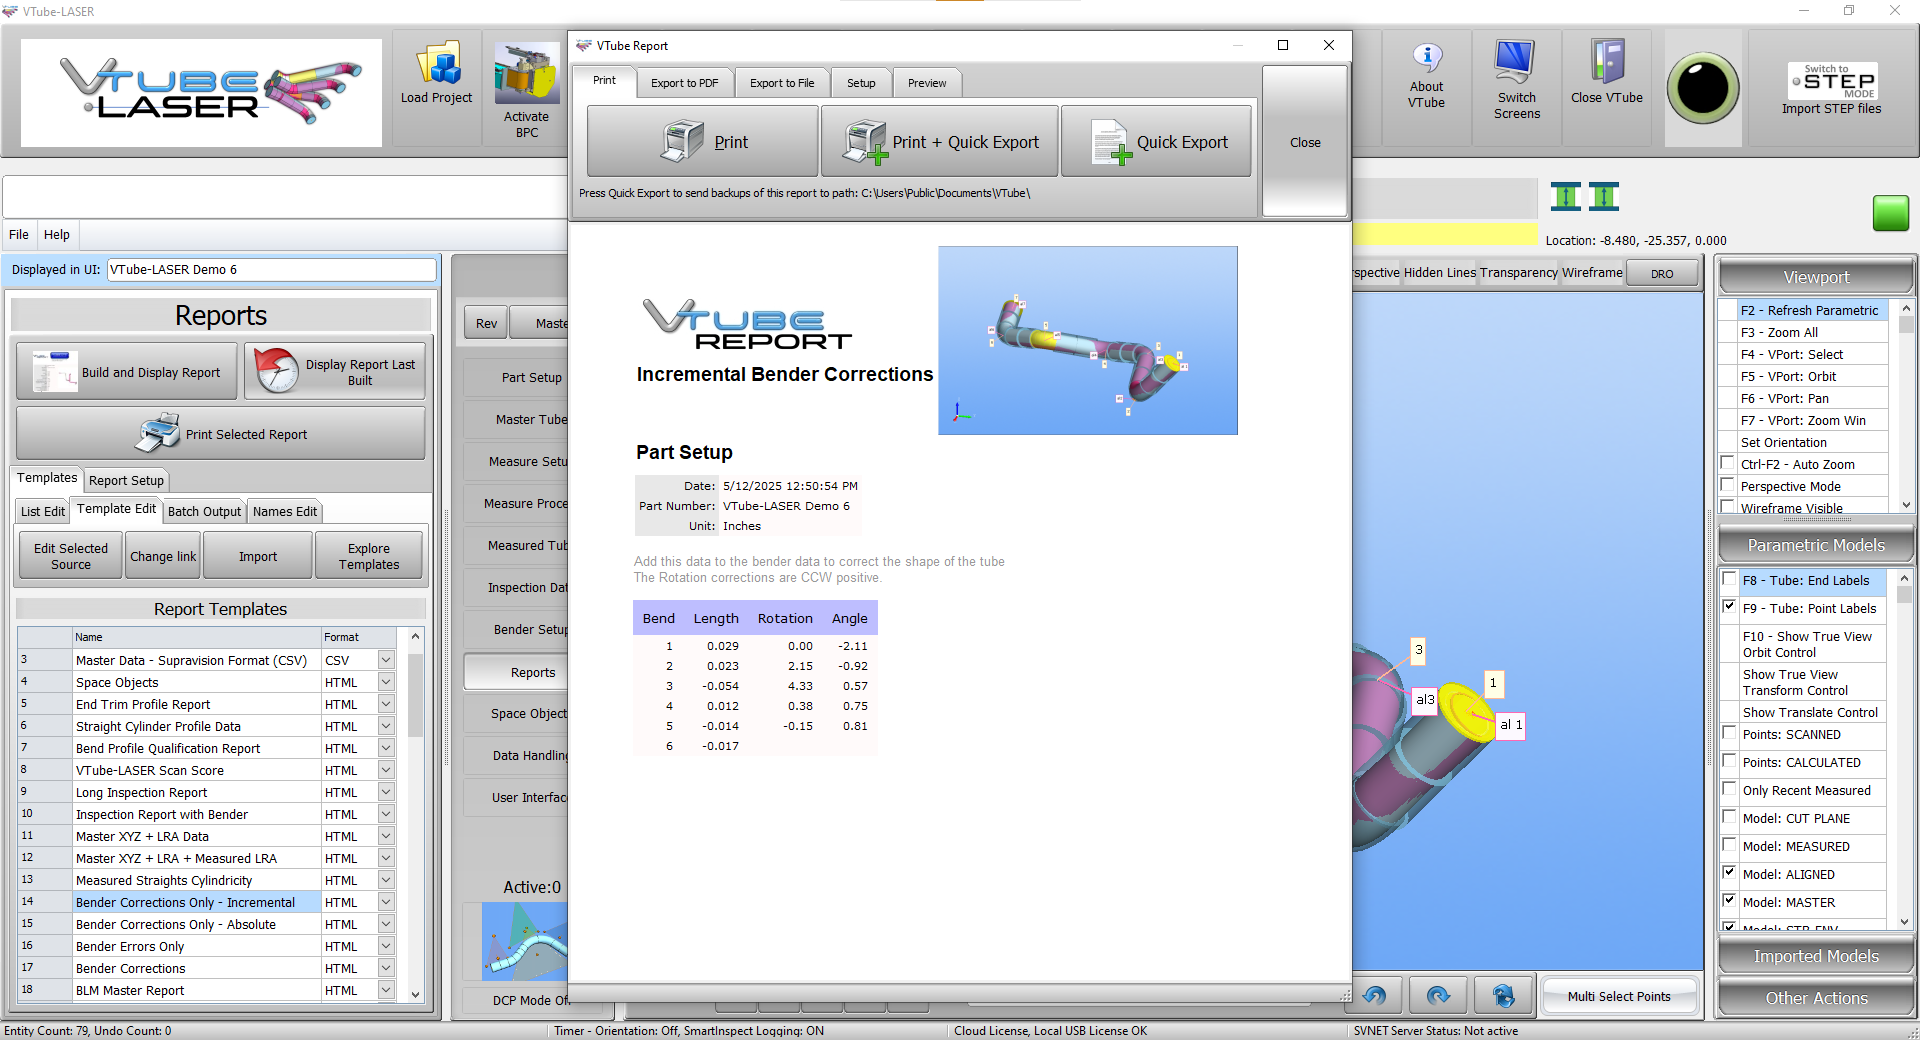Click the green square indicator
This screenshot has height=1040, width=1920.
[1890, 213]
